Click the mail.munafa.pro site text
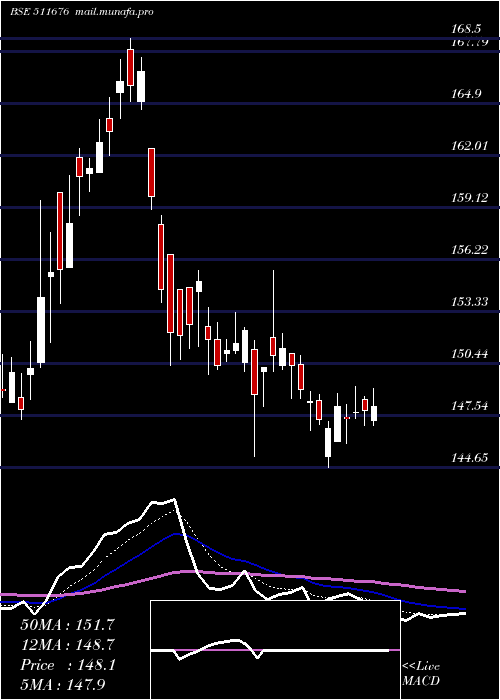 coord(113,12)
